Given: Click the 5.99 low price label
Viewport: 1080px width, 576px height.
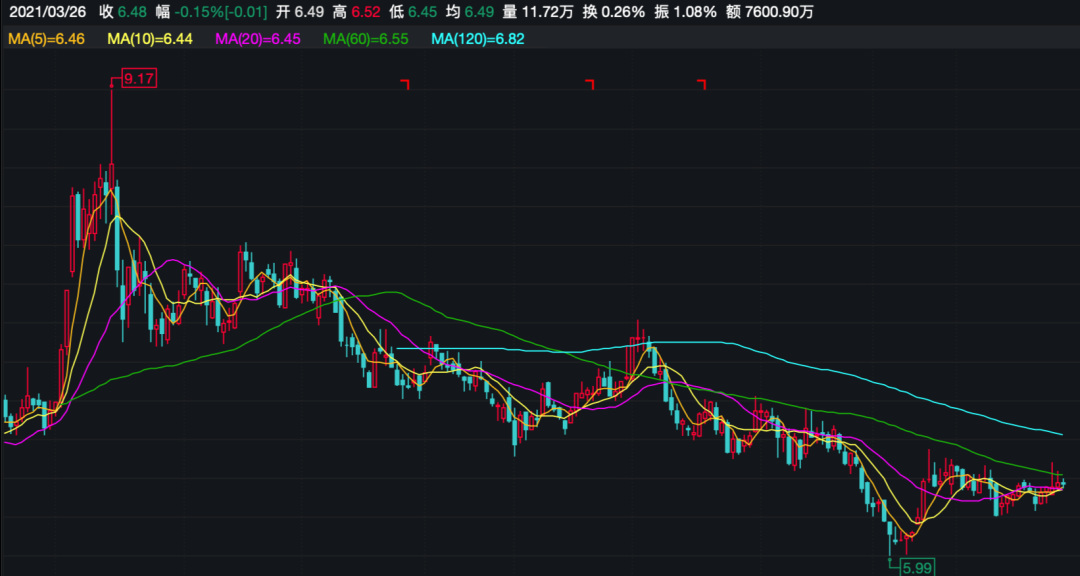Looking at the screenshot, I should [915, 567].
